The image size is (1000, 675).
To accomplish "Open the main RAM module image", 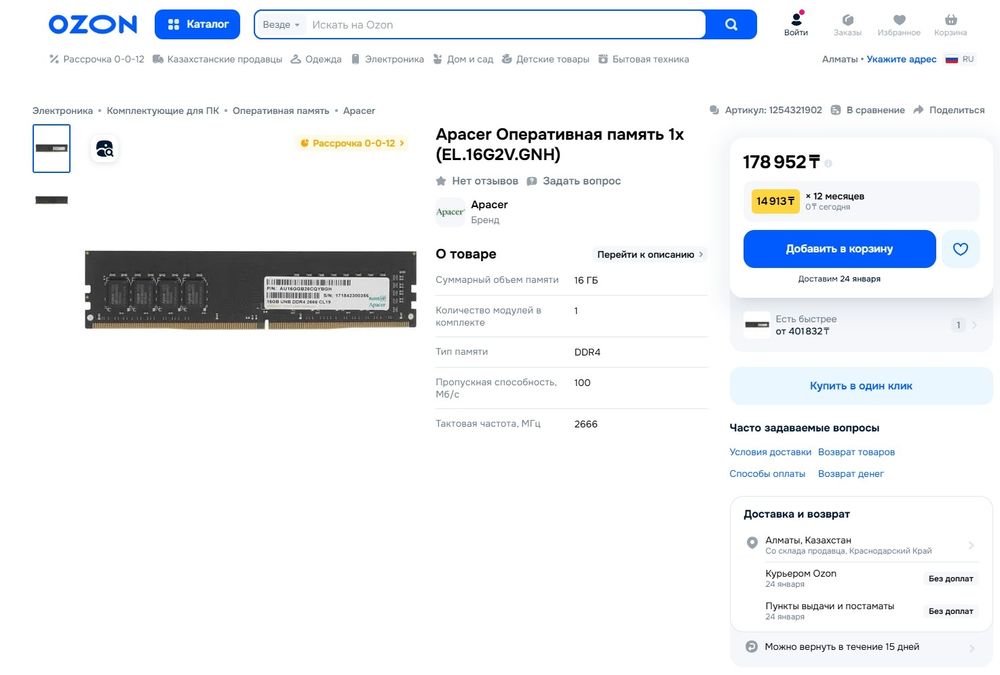I will click(251, 289).
